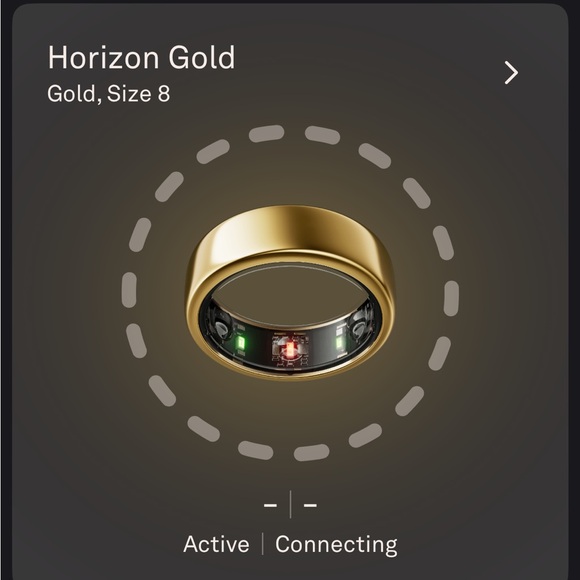The image size is (580, 580).
Task: Click the left green LED on ring
Action: click(240, 342)
